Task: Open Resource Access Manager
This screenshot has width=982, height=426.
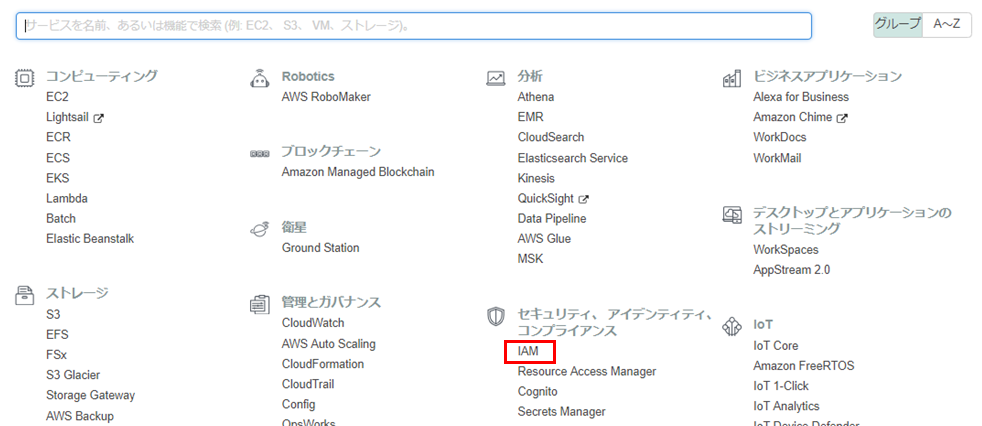Action: 587,371
